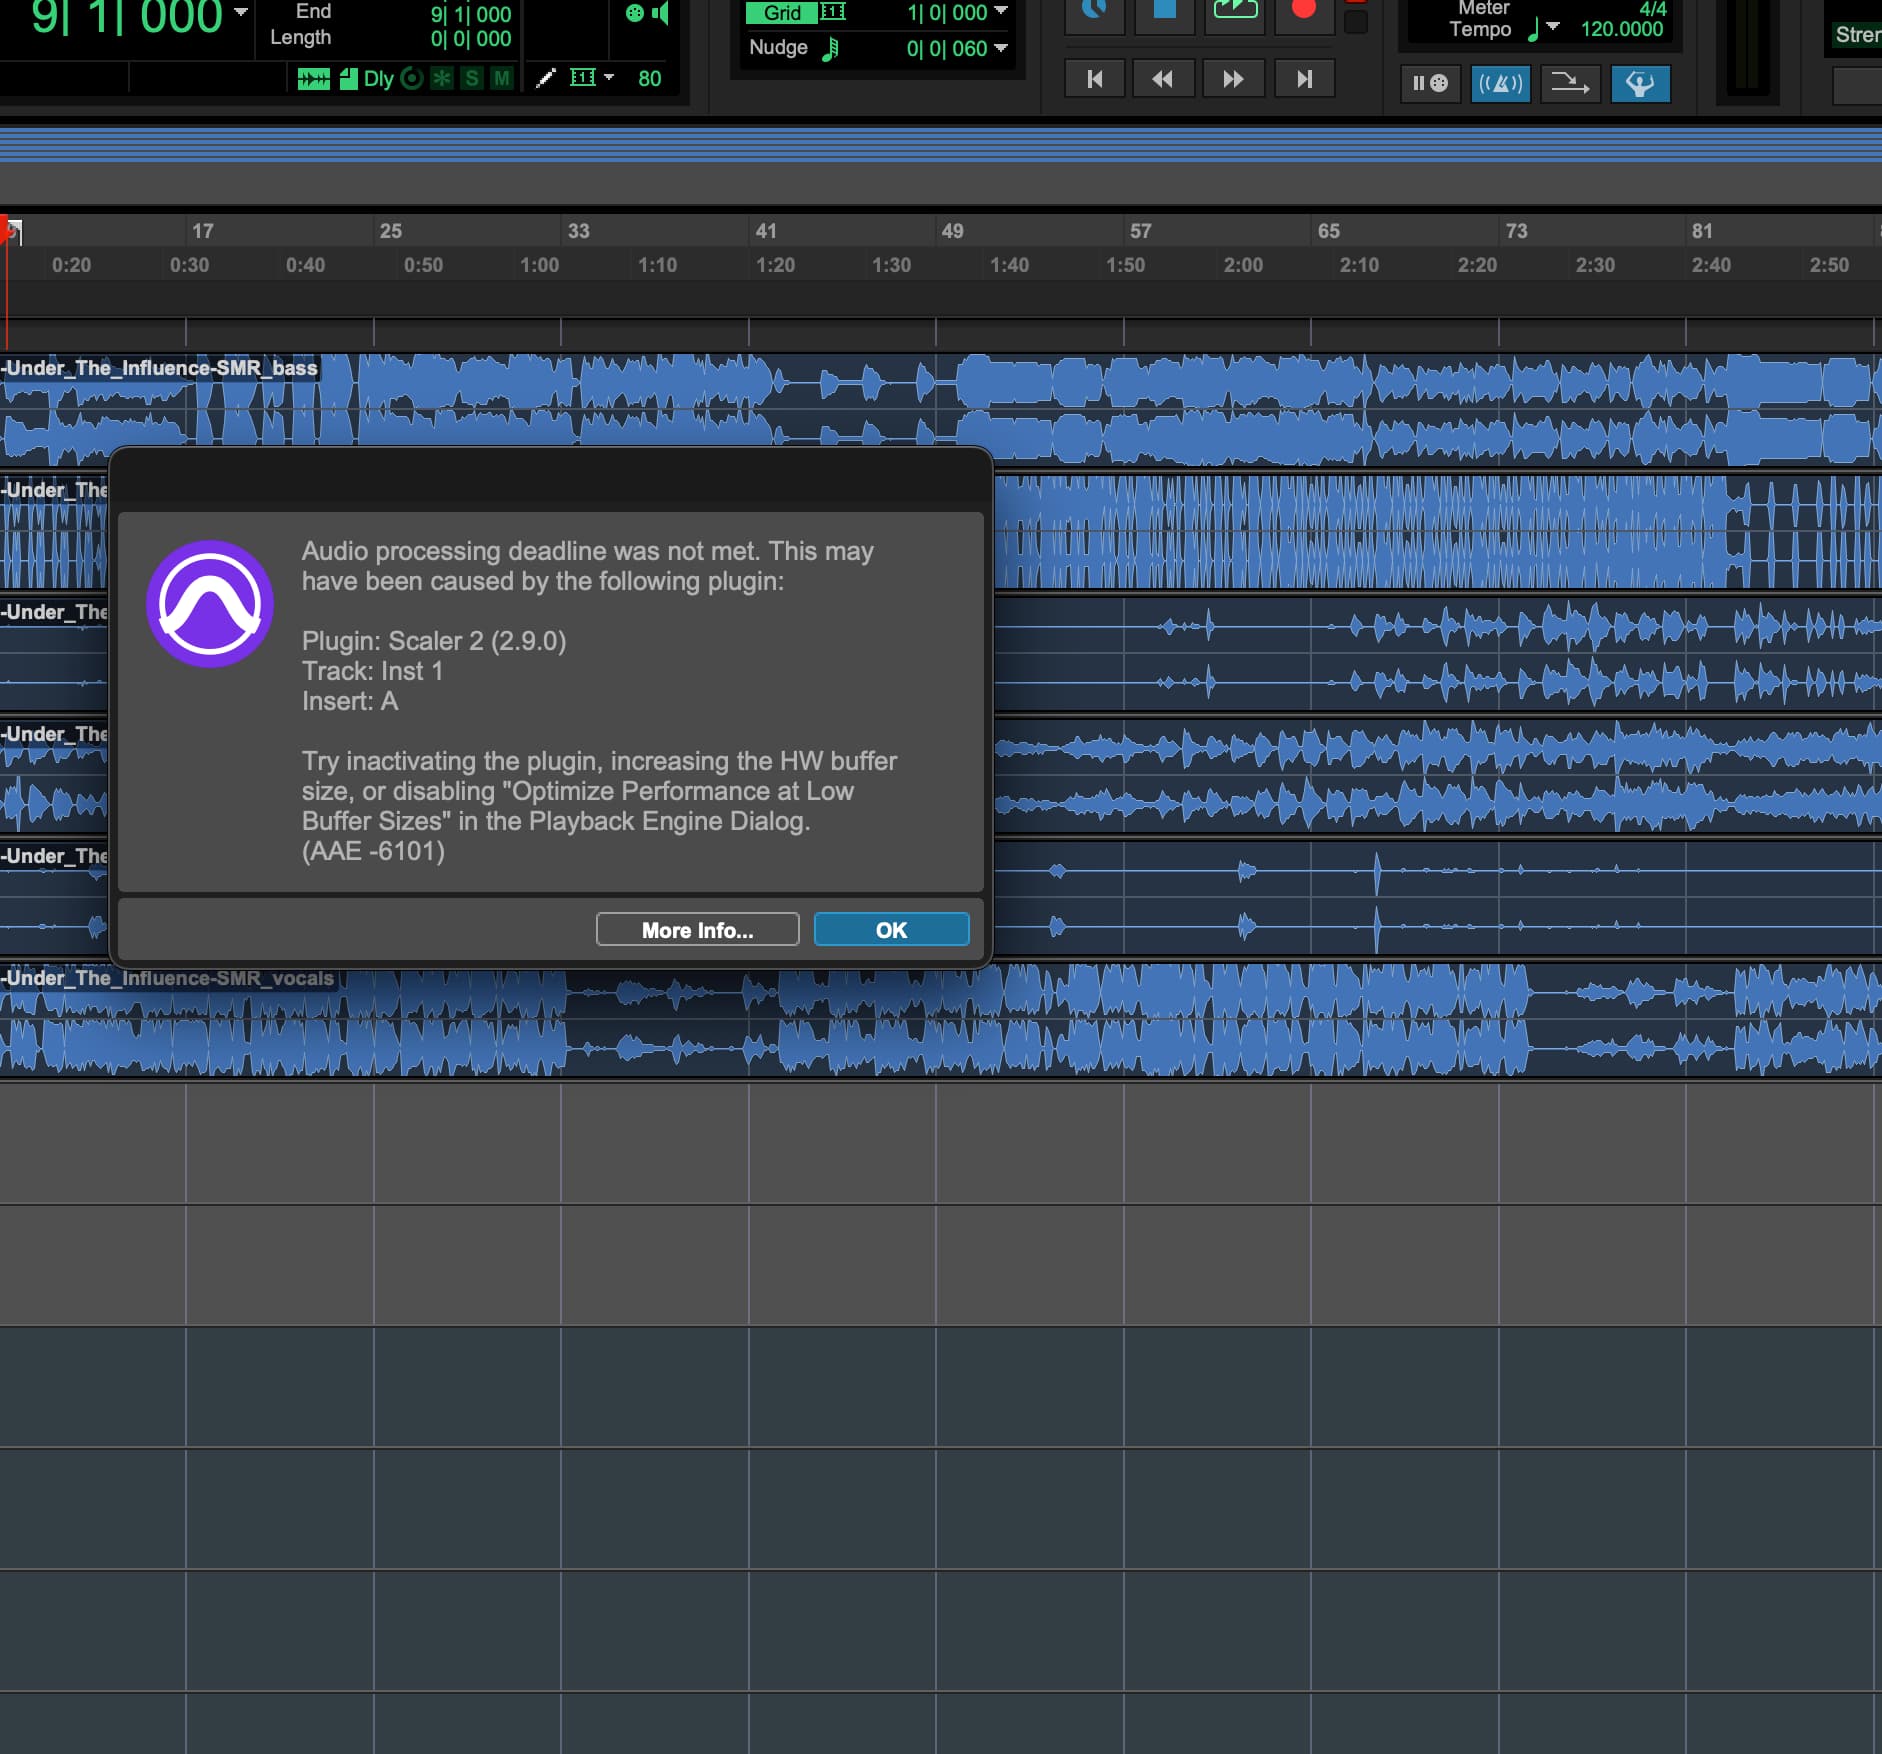The width and height of the screenshot is (1882, 1754).
Task: Click the Tempo note resolution icon
Action: point(1533,29)
